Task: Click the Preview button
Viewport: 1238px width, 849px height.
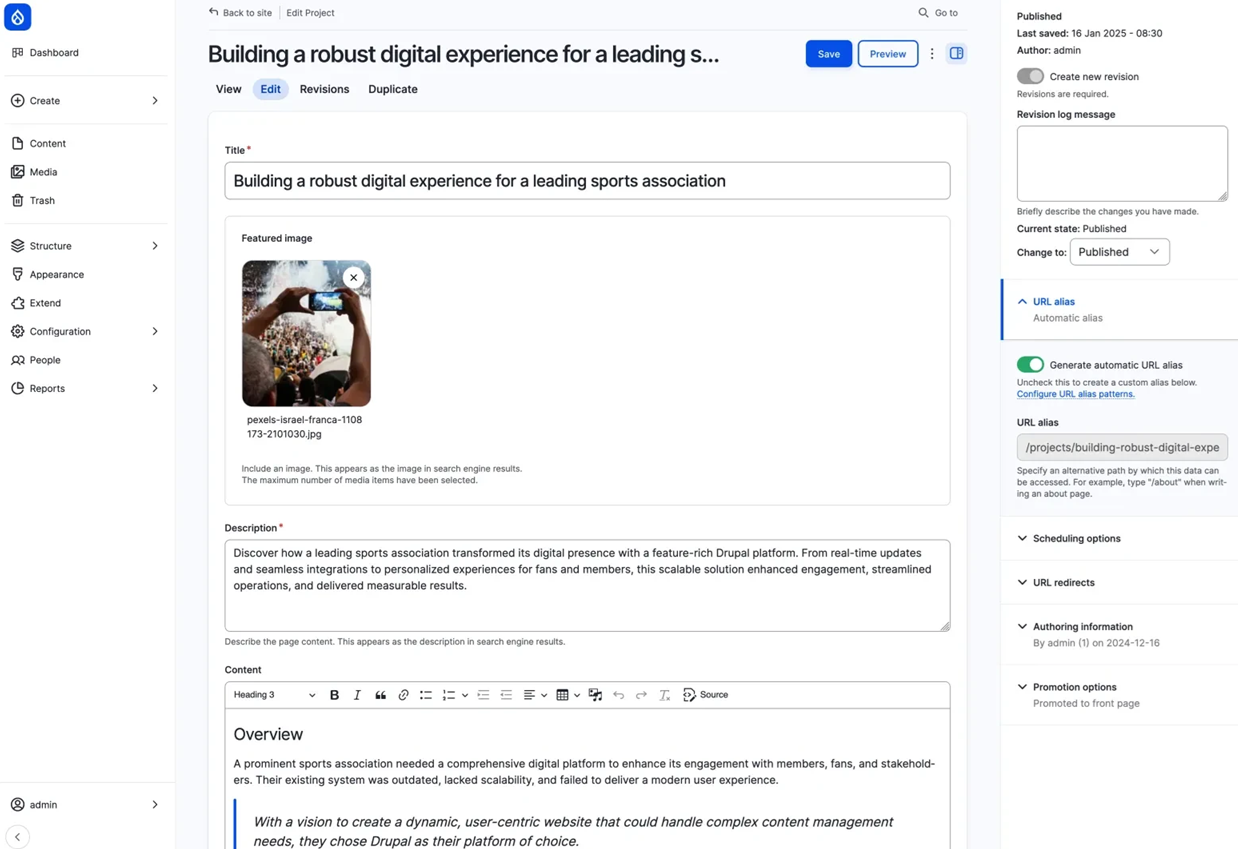Action: (887, 54)
